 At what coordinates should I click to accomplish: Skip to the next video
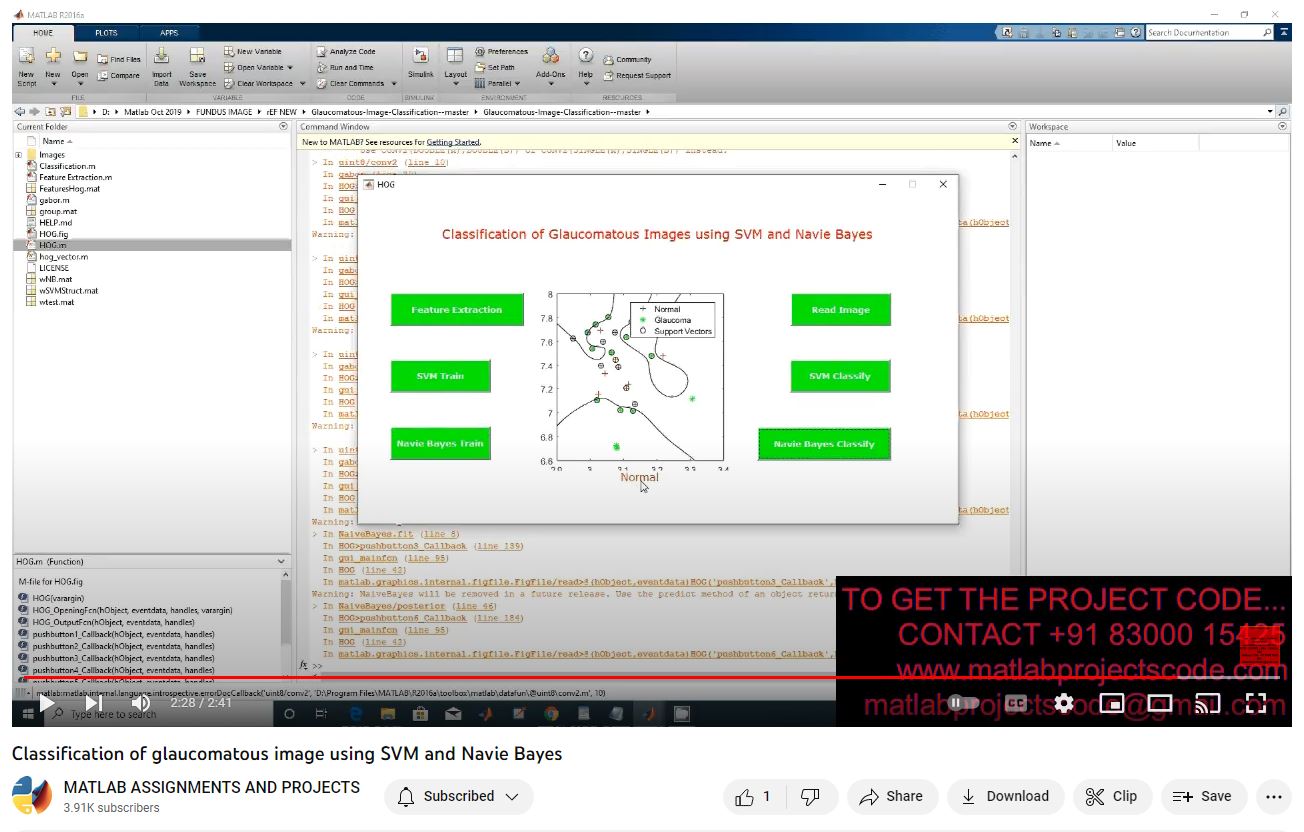94,703
